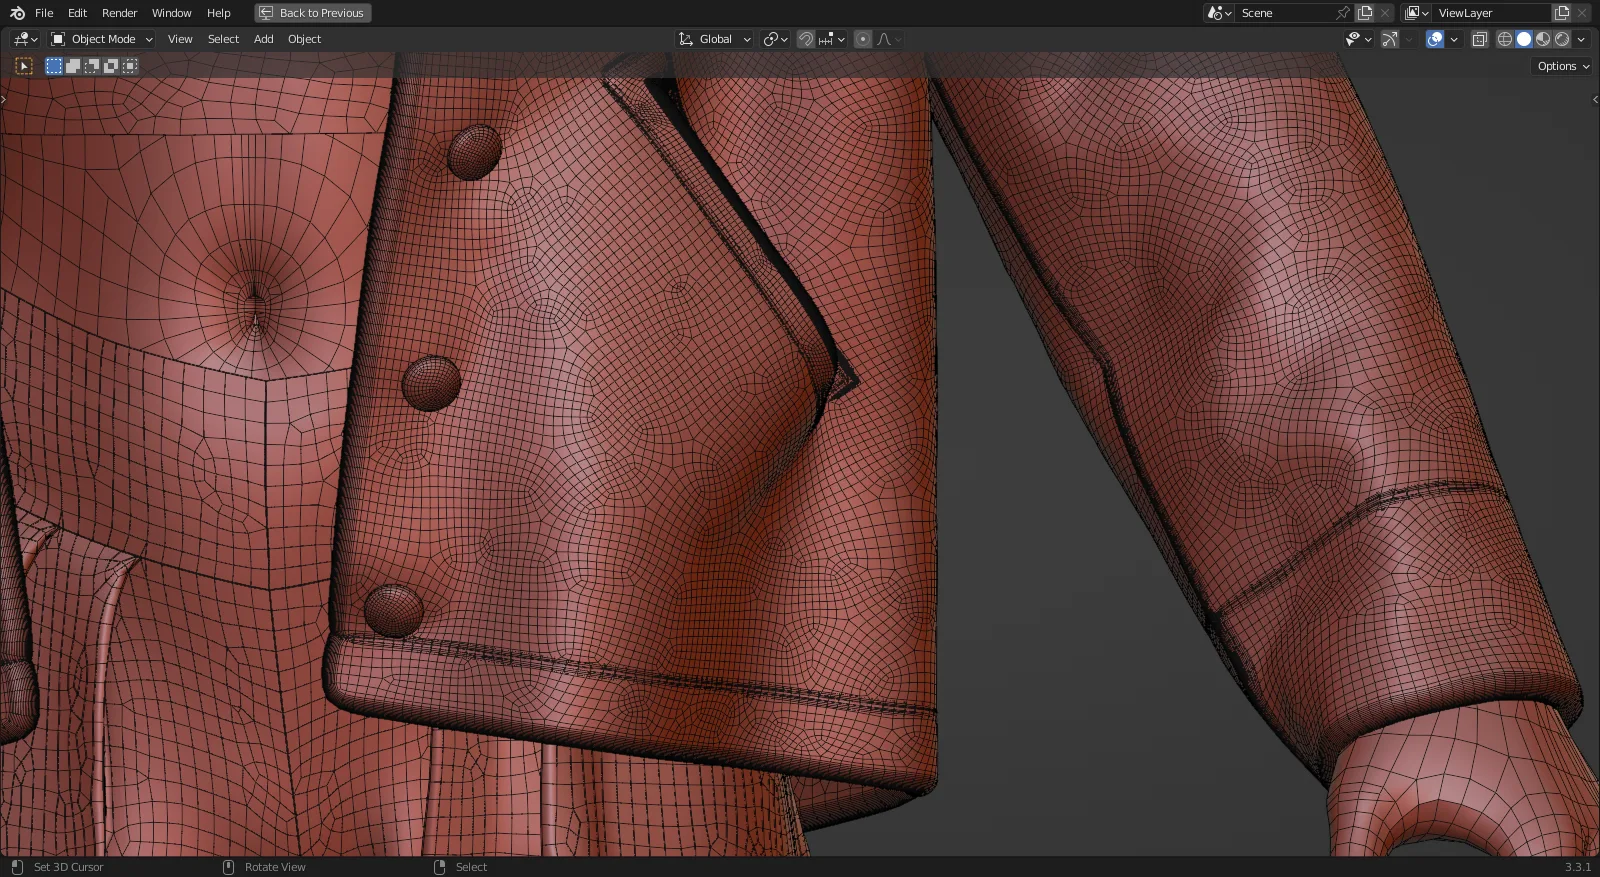This screenshot has width=1600, height=877.
Task: Toggle X-ray mode
Action: [x=1480, y=39]
